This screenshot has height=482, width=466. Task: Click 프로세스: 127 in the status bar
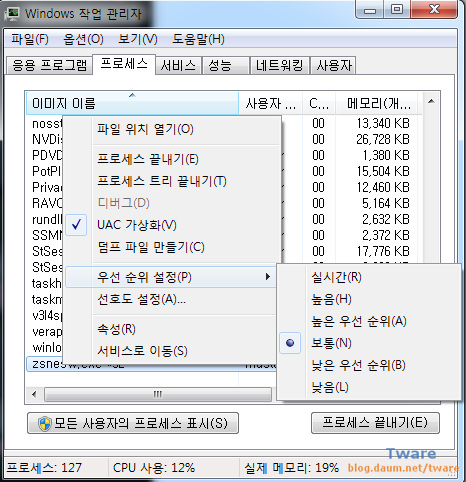[44, 468]
